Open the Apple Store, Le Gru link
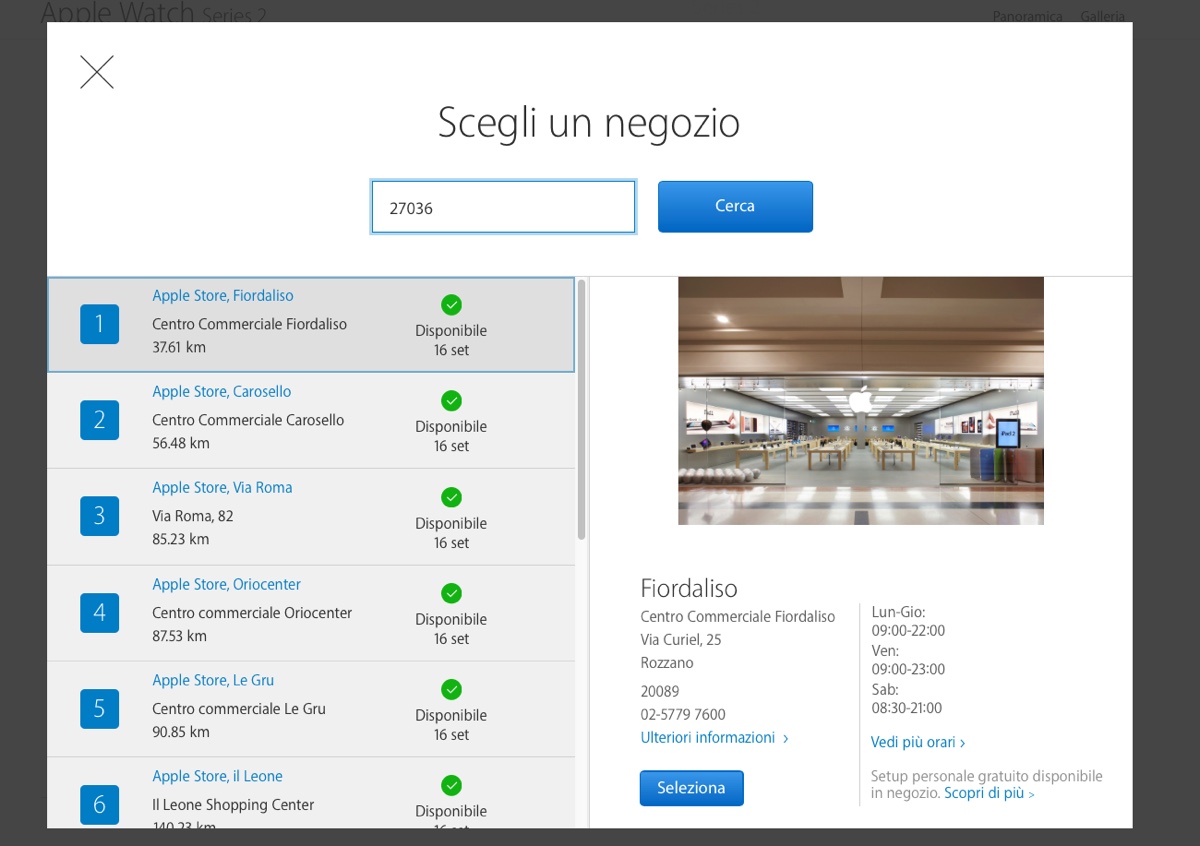Screen dimensions: 1200x846 pyautogui.click(x=213, y=680)
